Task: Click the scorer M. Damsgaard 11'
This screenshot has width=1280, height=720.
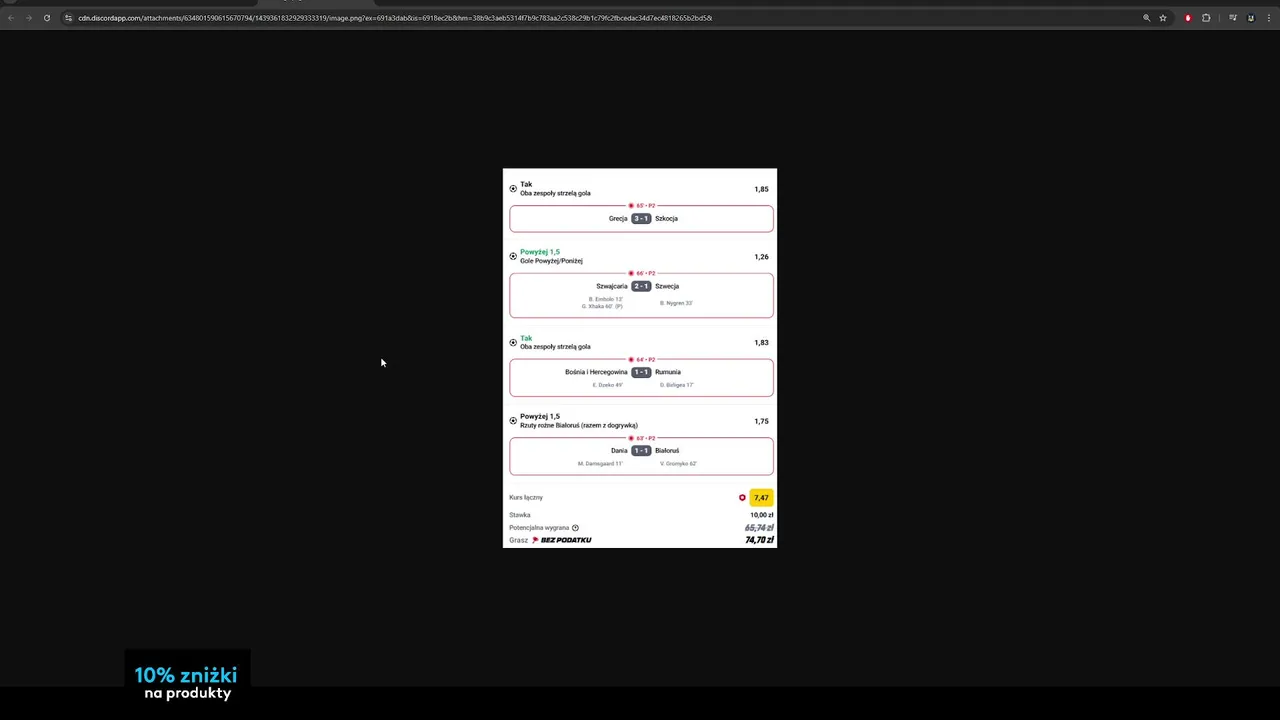Action: click(x=600, y=463)
